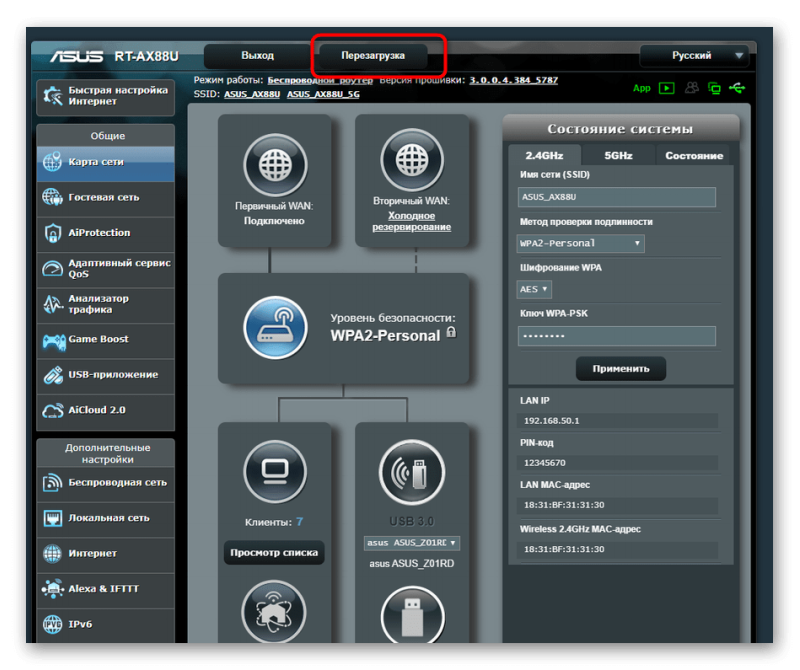Select the Первичный WAN globe icon
This screenshot has height=670, width=800.
click(x=276, y=165)
